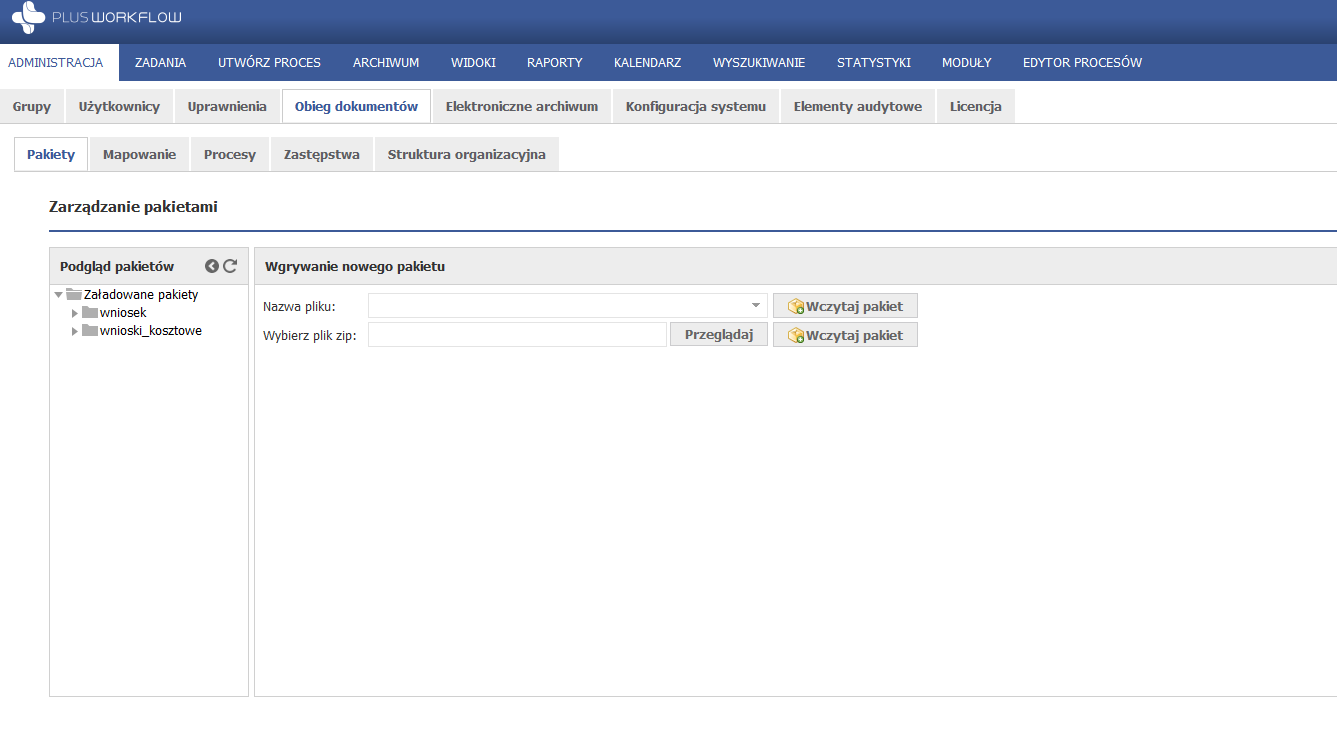The width and height of the screenshot is (1337, 749).
Task: Switch to the Elektroniczne archiwum tab
Action: [x=522, y=106]
